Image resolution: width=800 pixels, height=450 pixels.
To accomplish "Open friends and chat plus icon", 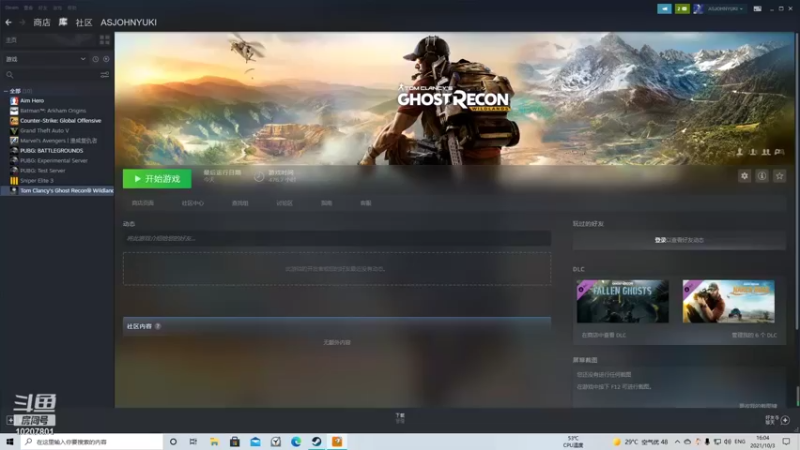I will pyautogui.click(x=785, y=420).
